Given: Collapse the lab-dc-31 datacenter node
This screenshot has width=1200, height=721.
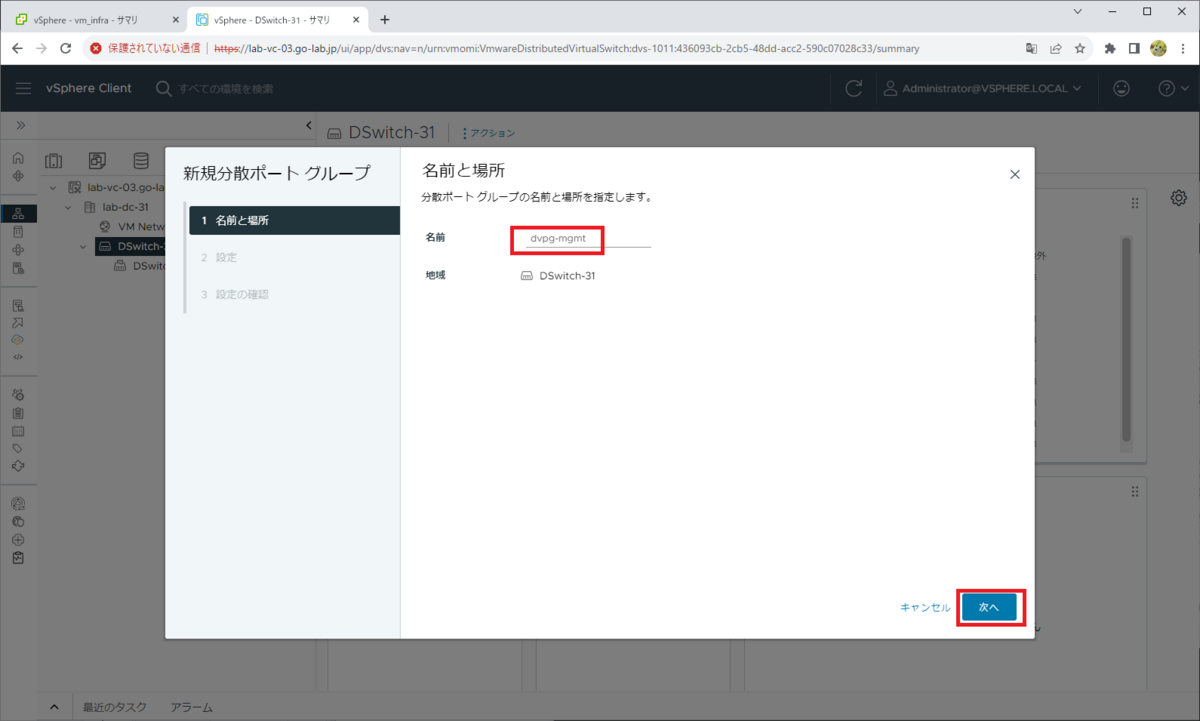Looking at the screenshot, I should click(69, 207).
